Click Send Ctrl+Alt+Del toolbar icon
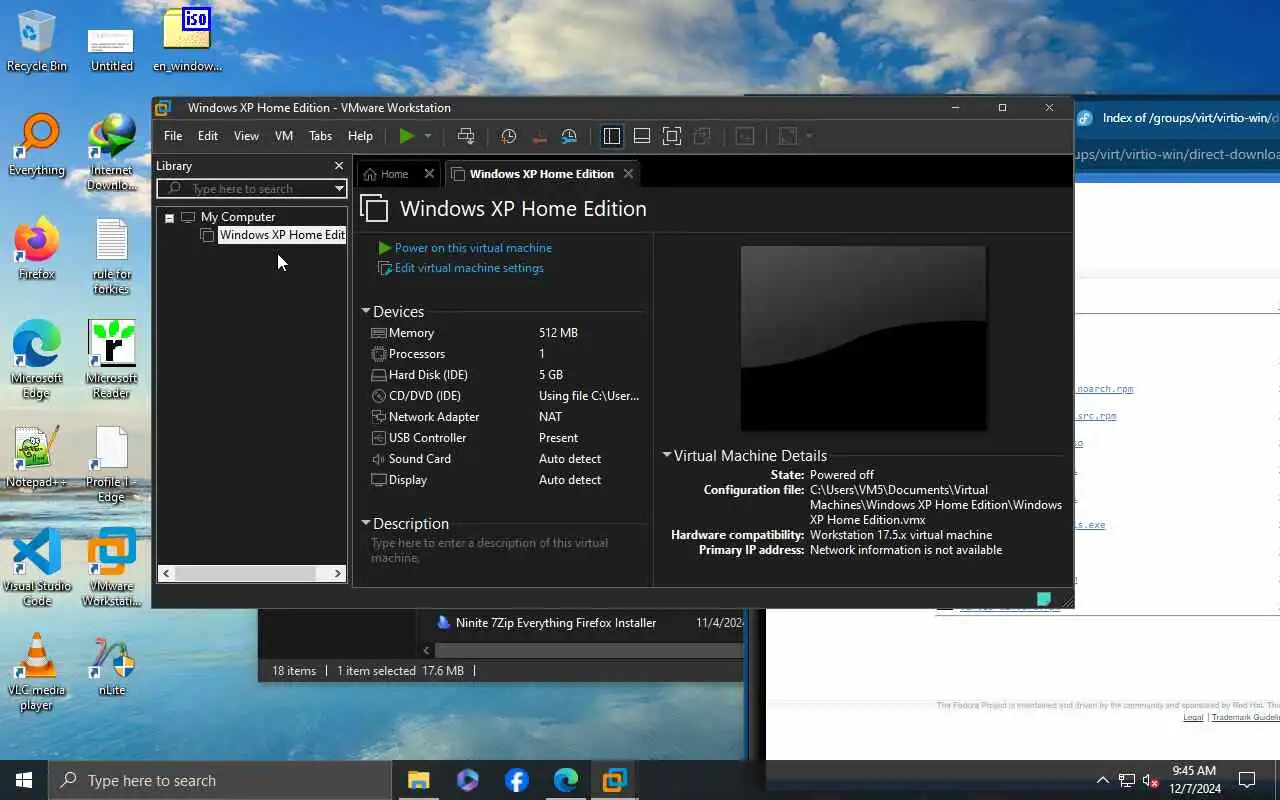 (466, 136)
